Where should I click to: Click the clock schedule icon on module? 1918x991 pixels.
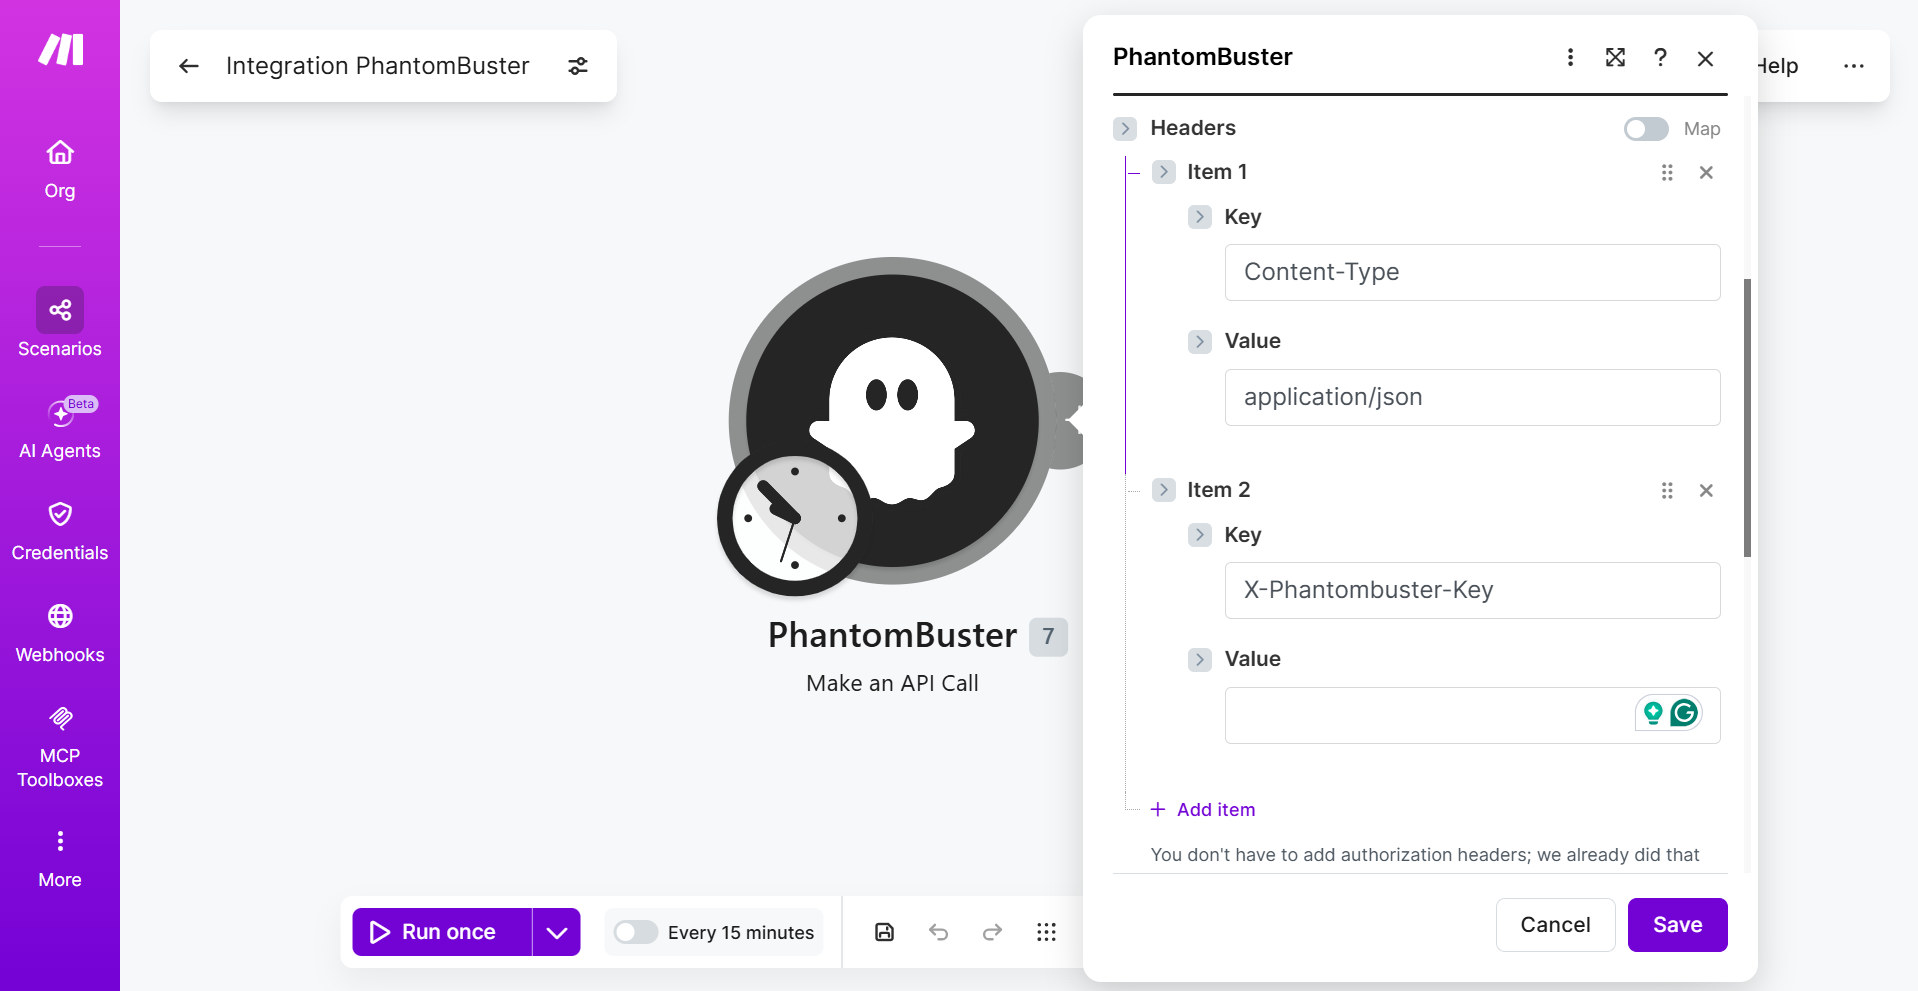point(794,518)
